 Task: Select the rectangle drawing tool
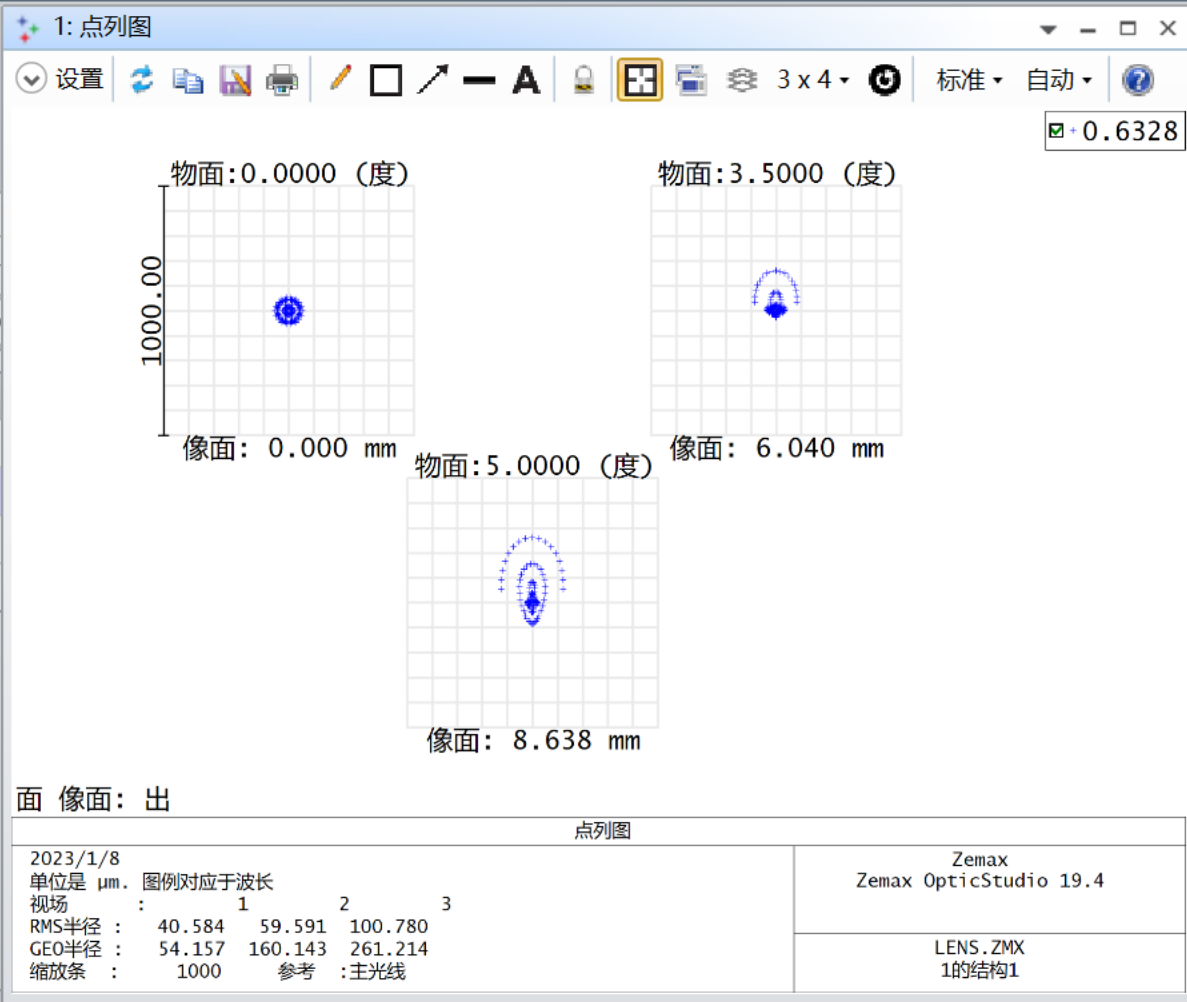[386, 79]
